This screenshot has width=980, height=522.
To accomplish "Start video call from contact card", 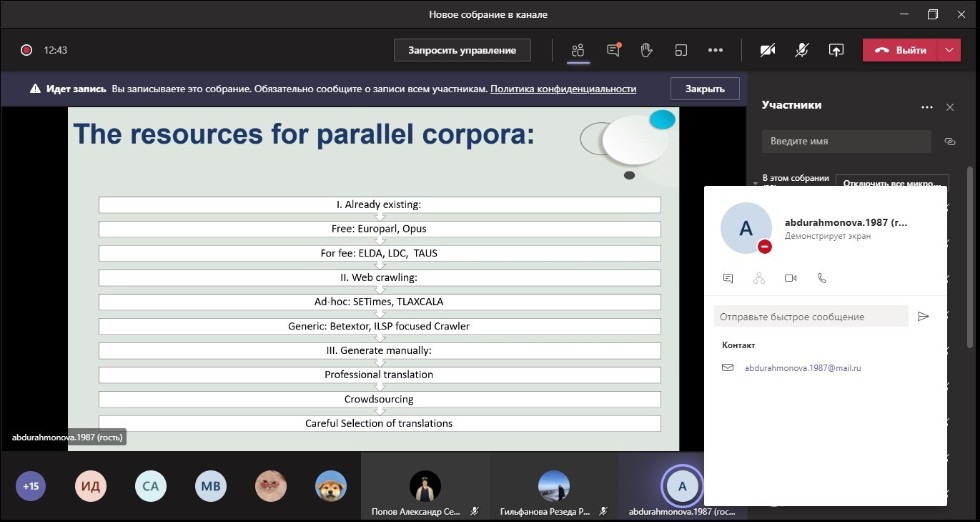I will click(x=790, y=278).
